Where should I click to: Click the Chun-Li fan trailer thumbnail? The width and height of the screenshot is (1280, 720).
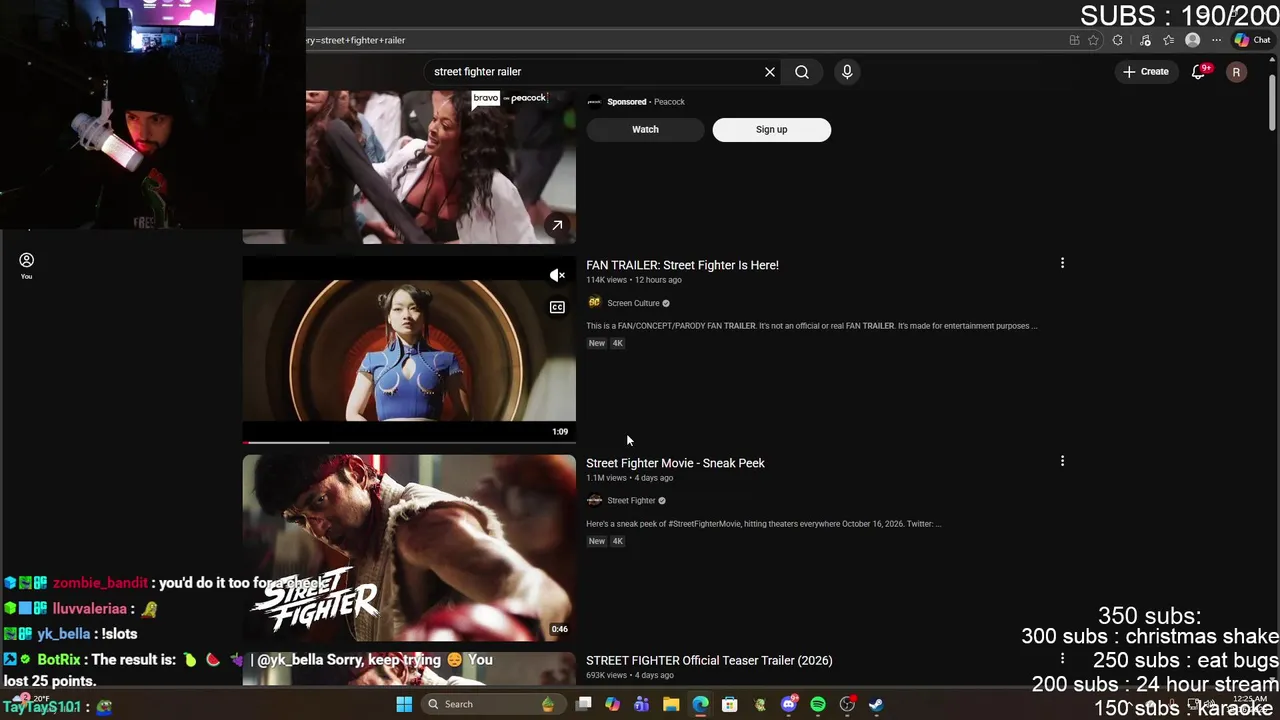(x=409, y=350)
